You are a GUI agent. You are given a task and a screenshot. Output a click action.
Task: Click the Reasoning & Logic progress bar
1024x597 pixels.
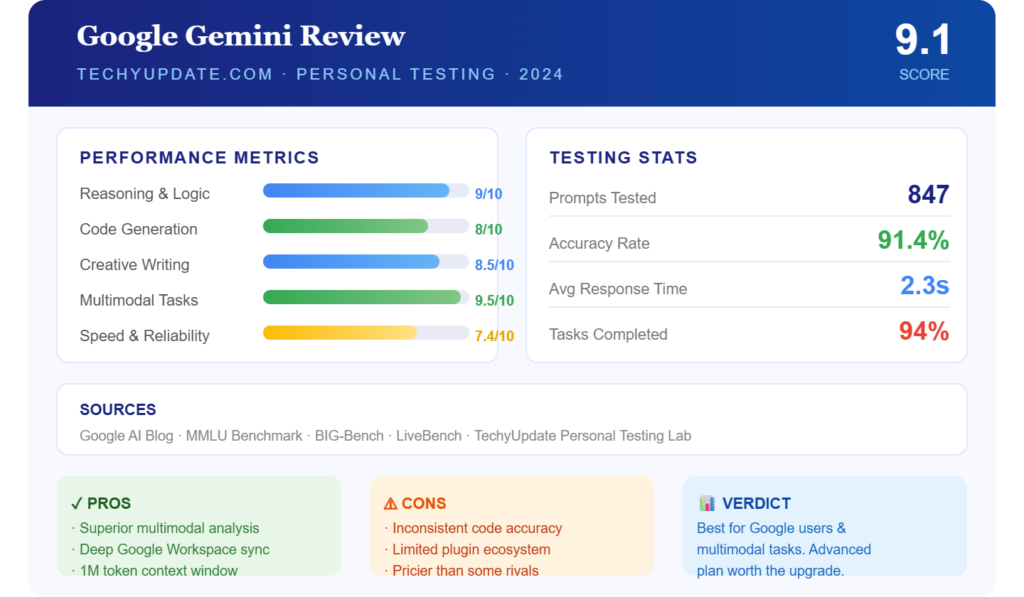[366, 191]
